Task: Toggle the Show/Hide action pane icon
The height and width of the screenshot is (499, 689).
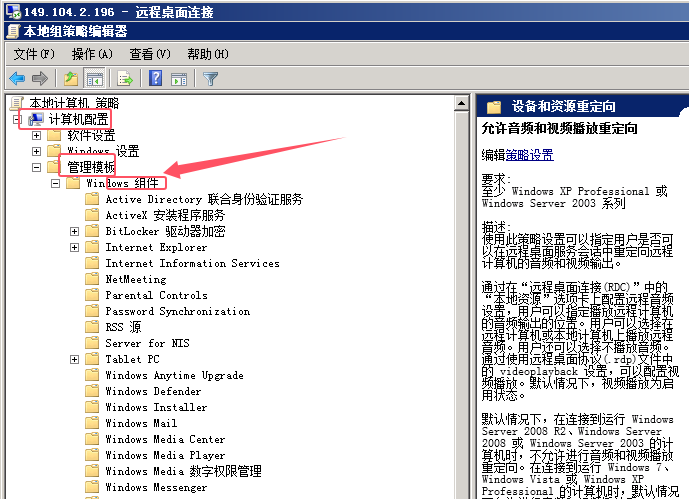Action: click(x=180, y=78)
